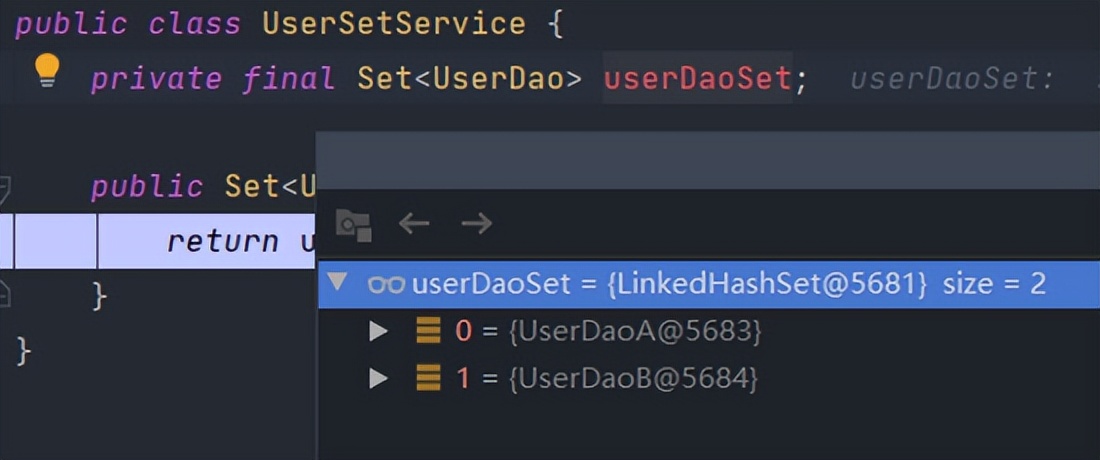This screenshot has height=460, width=1100.
Task: Click the yellow lightbulb intention icon
Action: (x=47, y=70)
